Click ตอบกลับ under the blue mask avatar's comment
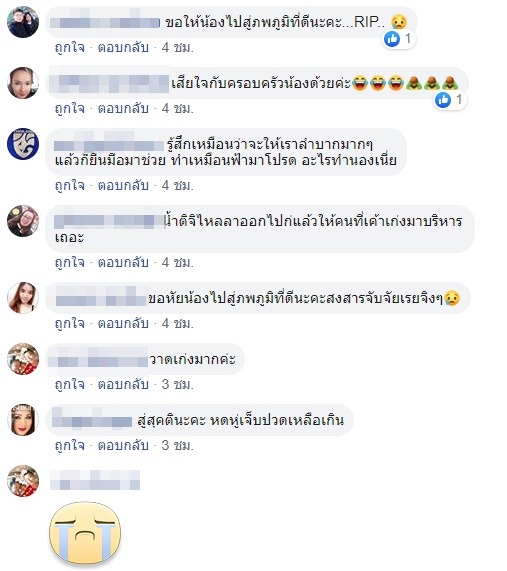The height and width of the screenshot is (571, 507). pos(123,185)
